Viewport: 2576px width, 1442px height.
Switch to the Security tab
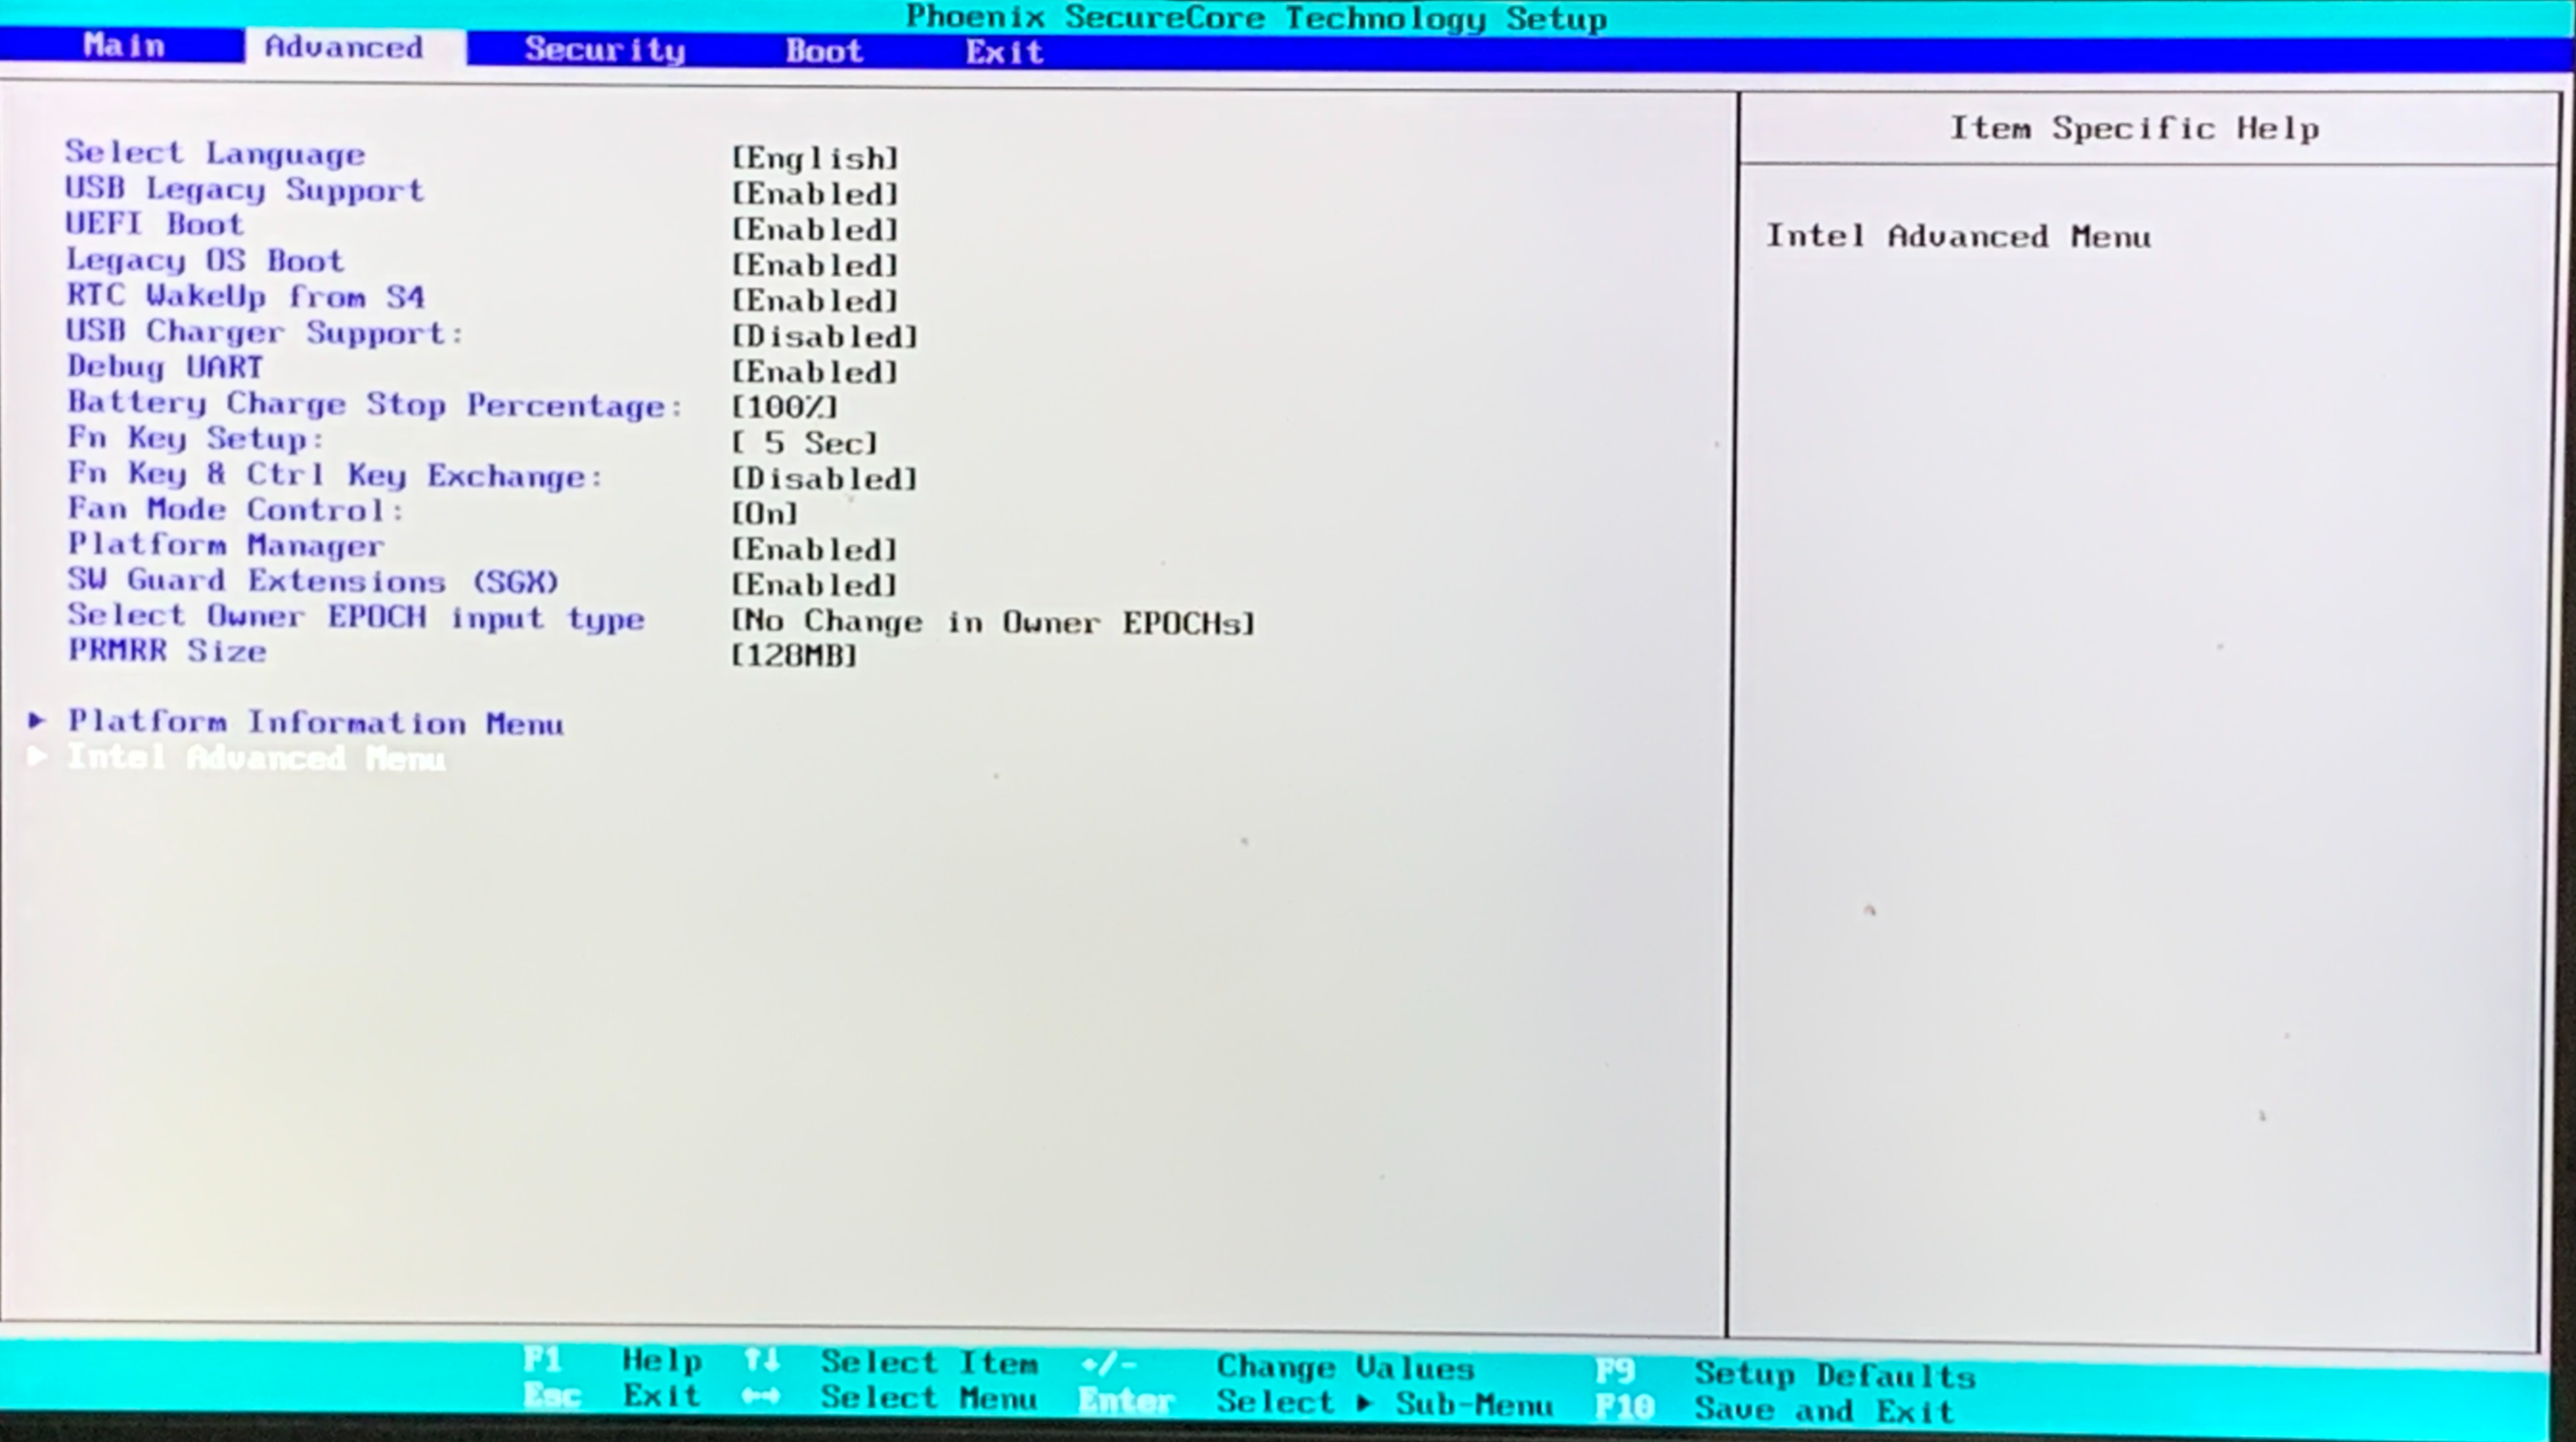pyautogui.click(x=605, y=49)
